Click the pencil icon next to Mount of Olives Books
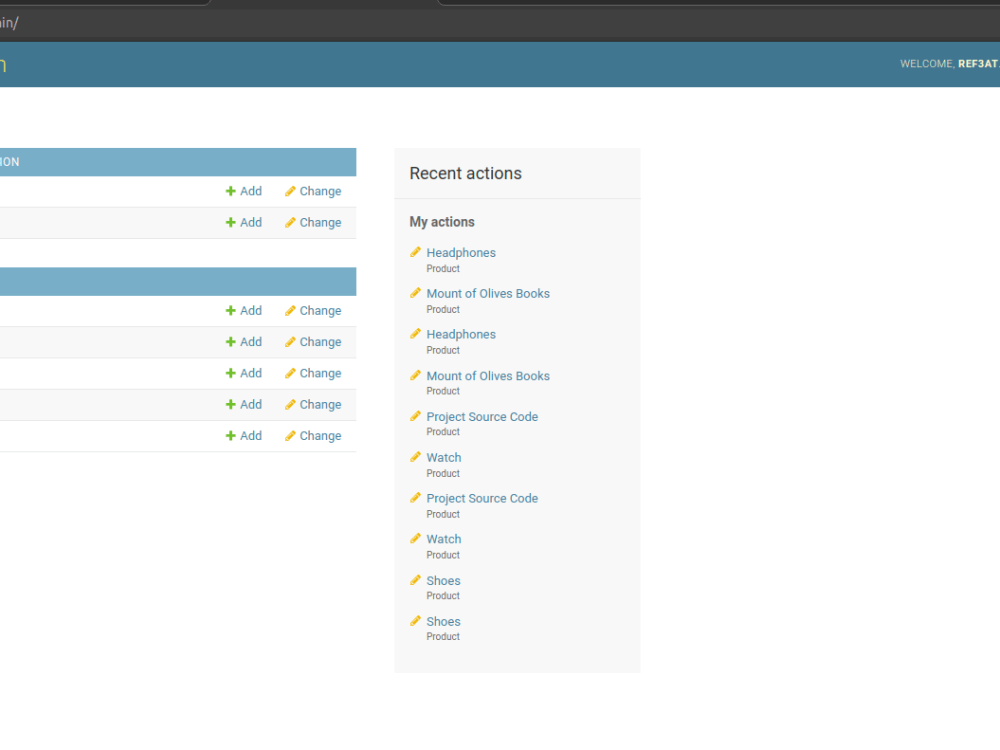This screenshot has width=1000, height=750. pyautogui.click(x=416, y=293)
